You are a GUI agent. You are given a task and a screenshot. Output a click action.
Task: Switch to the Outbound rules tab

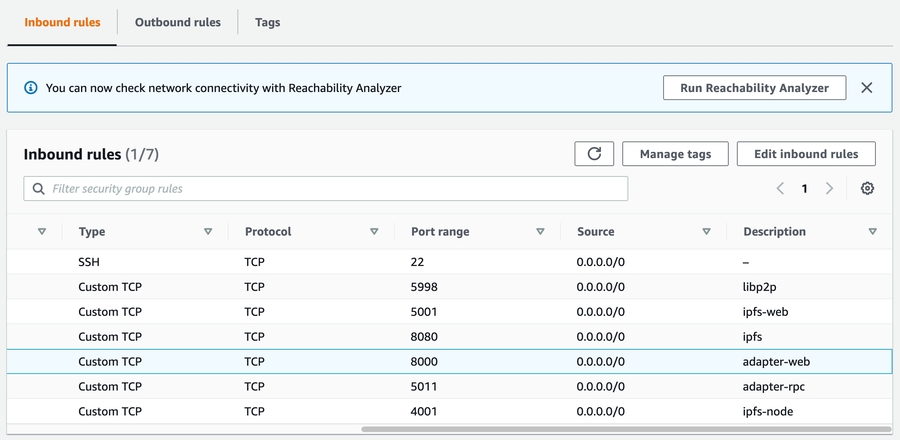(x=177, y=22)
